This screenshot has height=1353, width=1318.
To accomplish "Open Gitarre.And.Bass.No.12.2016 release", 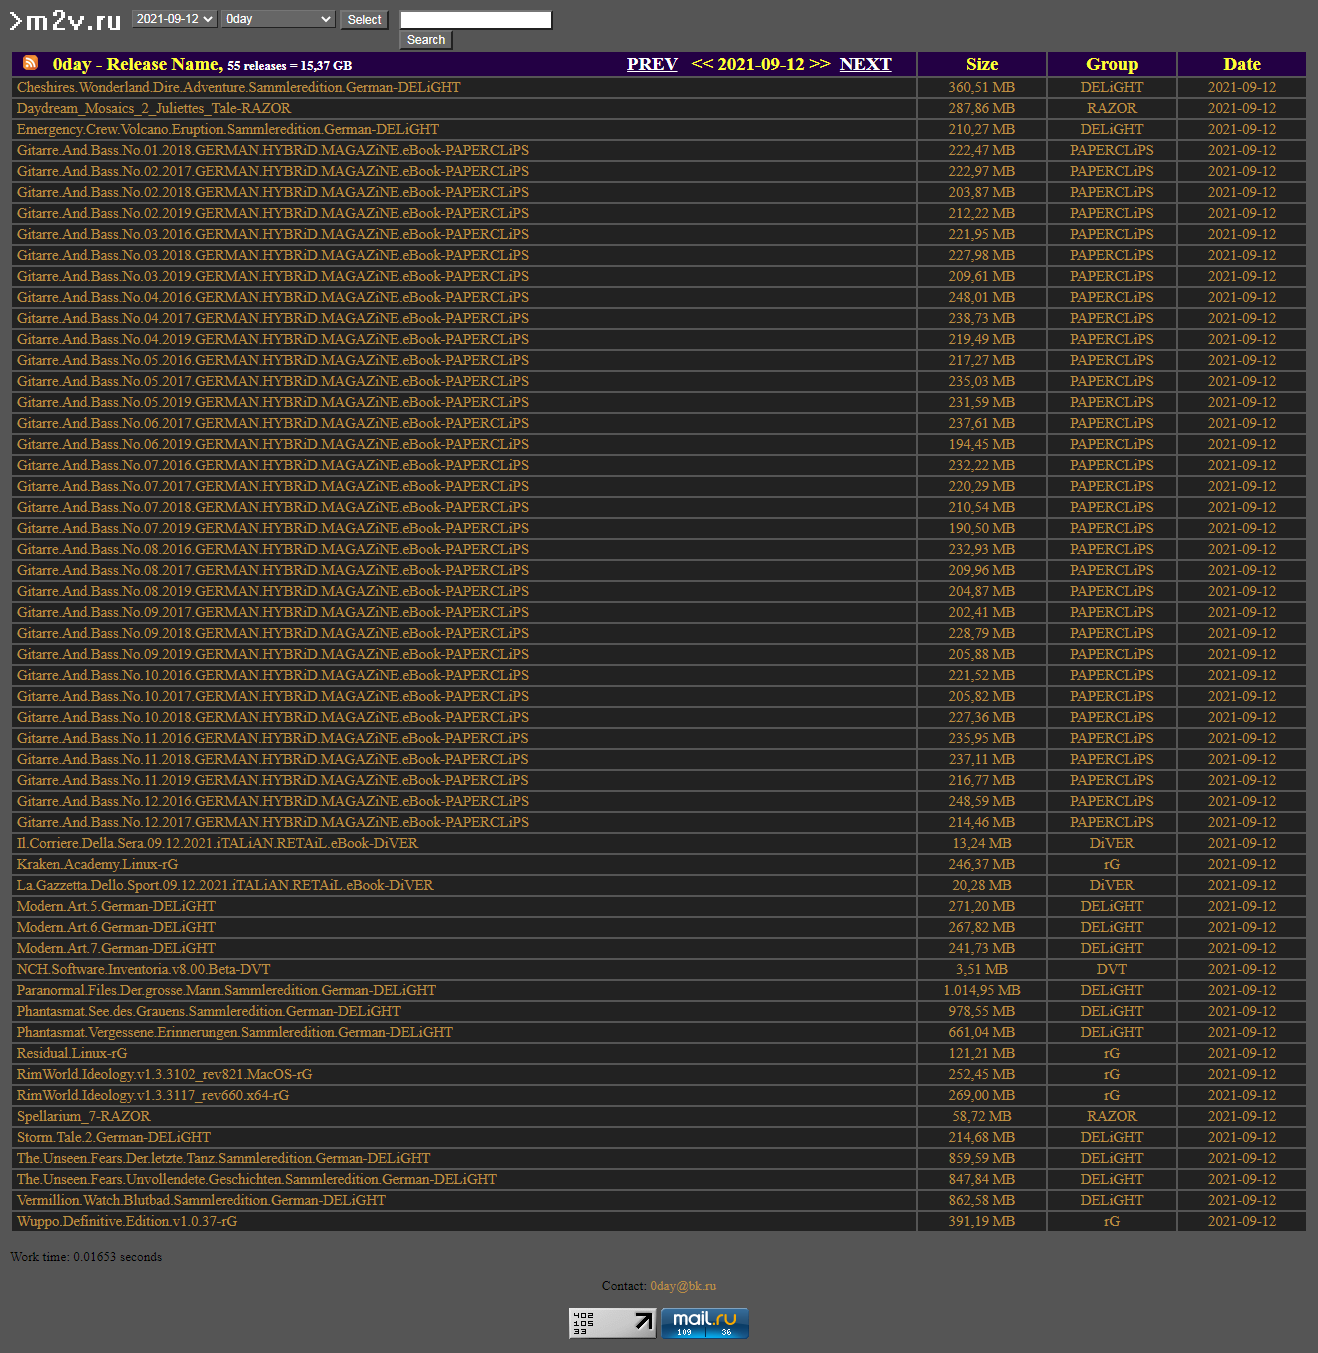I will click(273, 801).
